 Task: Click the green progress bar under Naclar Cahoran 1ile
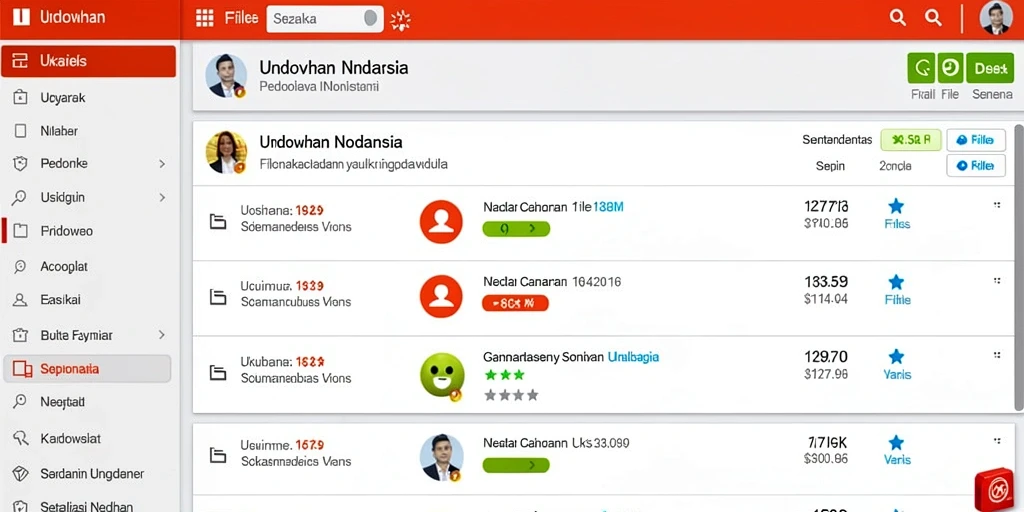pyautogui.click(x=516, y=229)
